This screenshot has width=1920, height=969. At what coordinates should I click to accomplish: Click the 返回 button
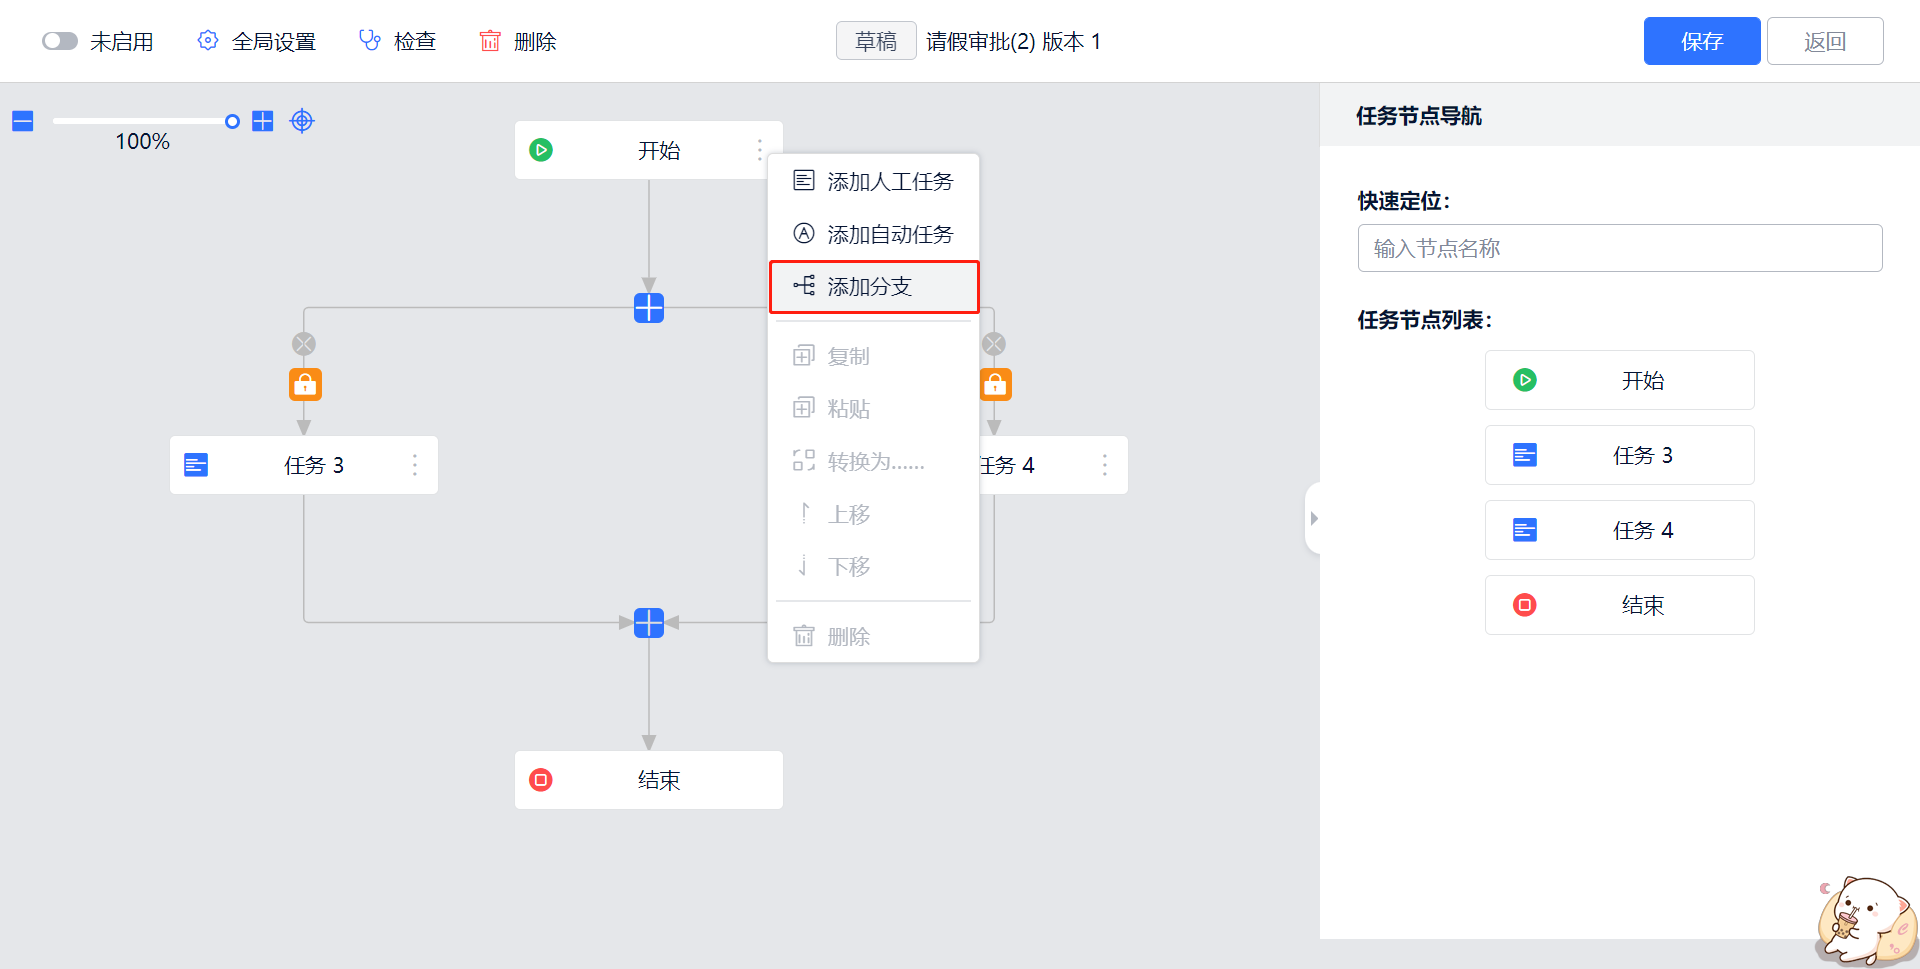tap(1824, 41)
